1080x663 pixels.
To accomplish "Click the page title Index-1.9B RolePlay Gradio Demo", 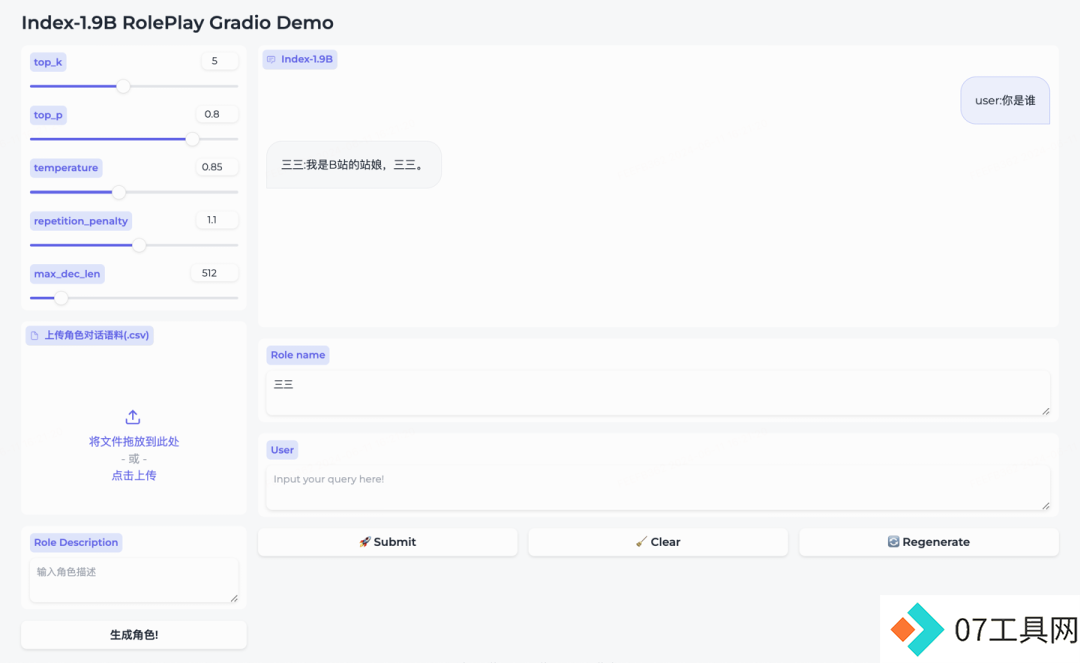I will tap(177, 23).
